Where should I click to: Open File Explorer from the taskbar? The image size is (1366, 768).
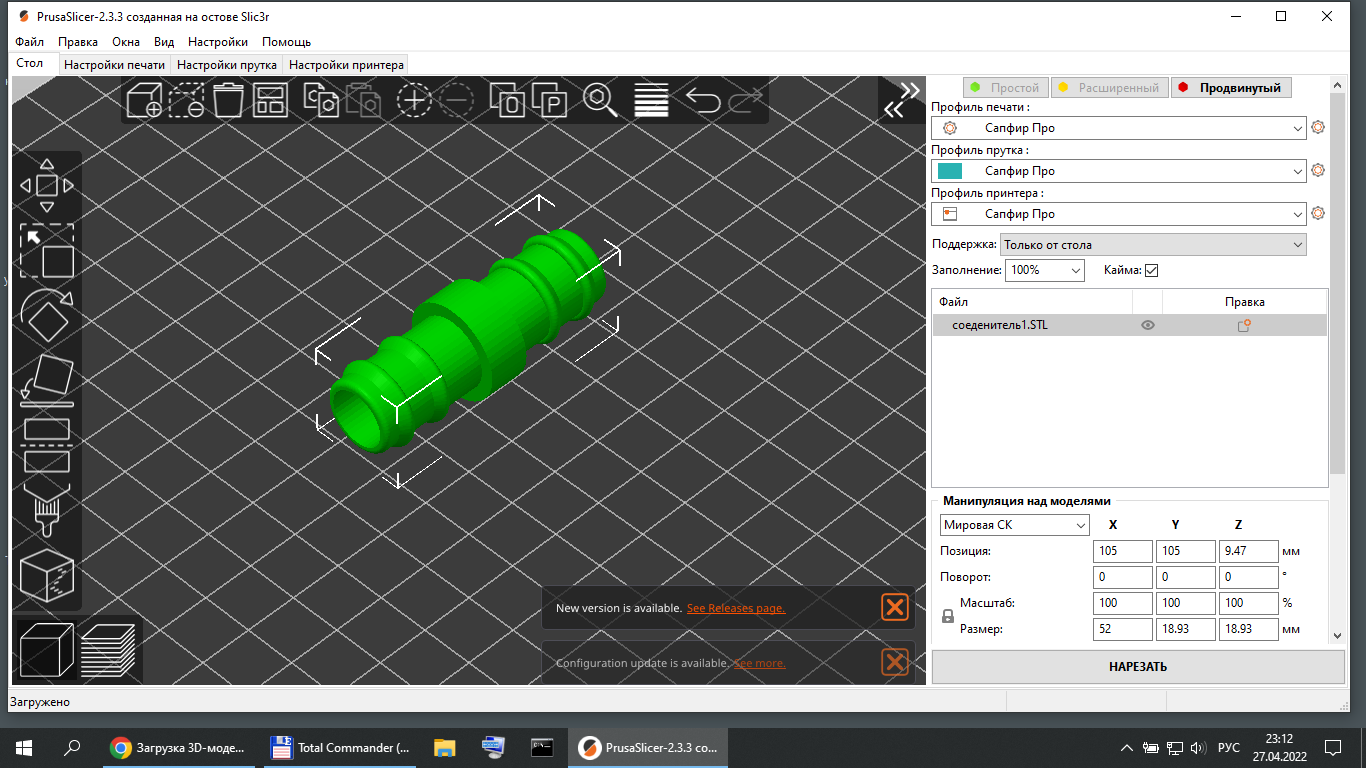click(445, 748)
